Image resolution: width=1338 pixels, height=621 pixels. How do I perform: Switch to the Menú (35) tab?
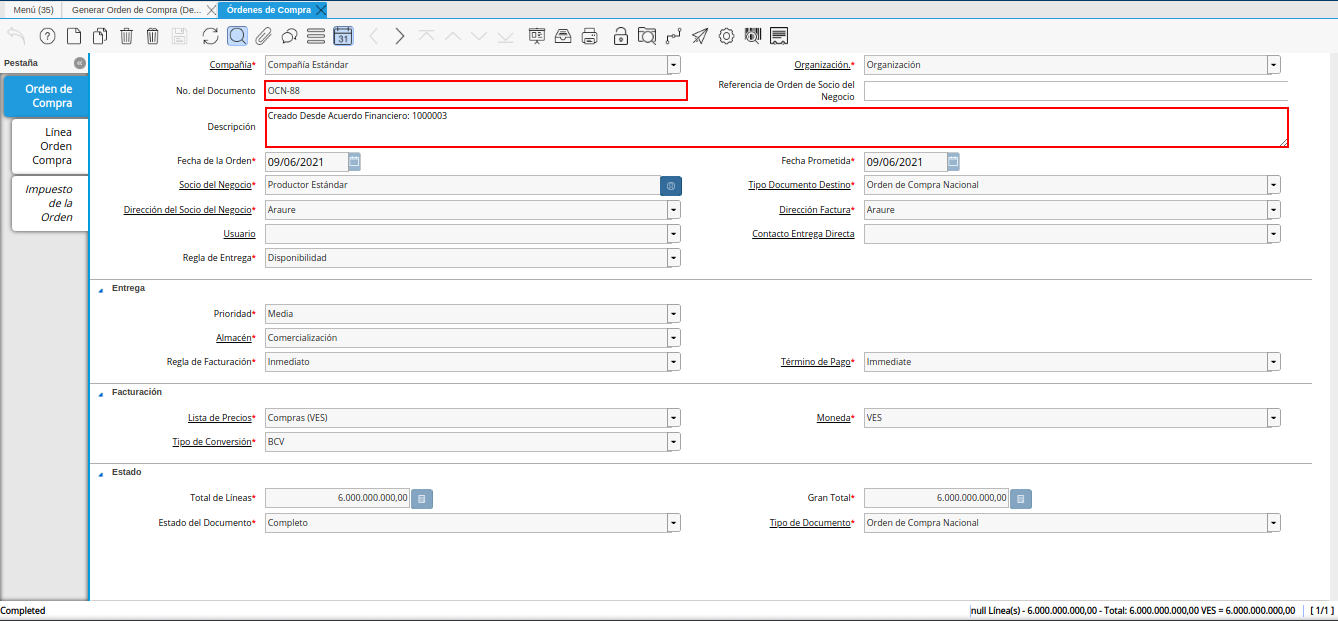click(33, 9)
